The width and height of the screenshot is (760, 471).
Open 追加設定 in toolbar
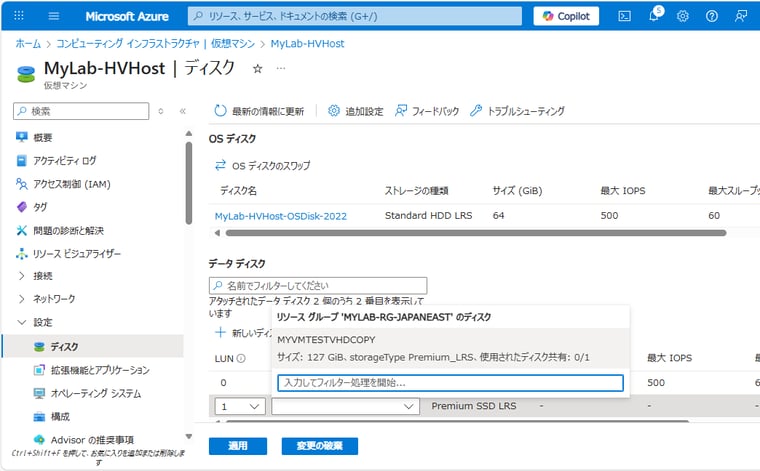pos(355,111)
